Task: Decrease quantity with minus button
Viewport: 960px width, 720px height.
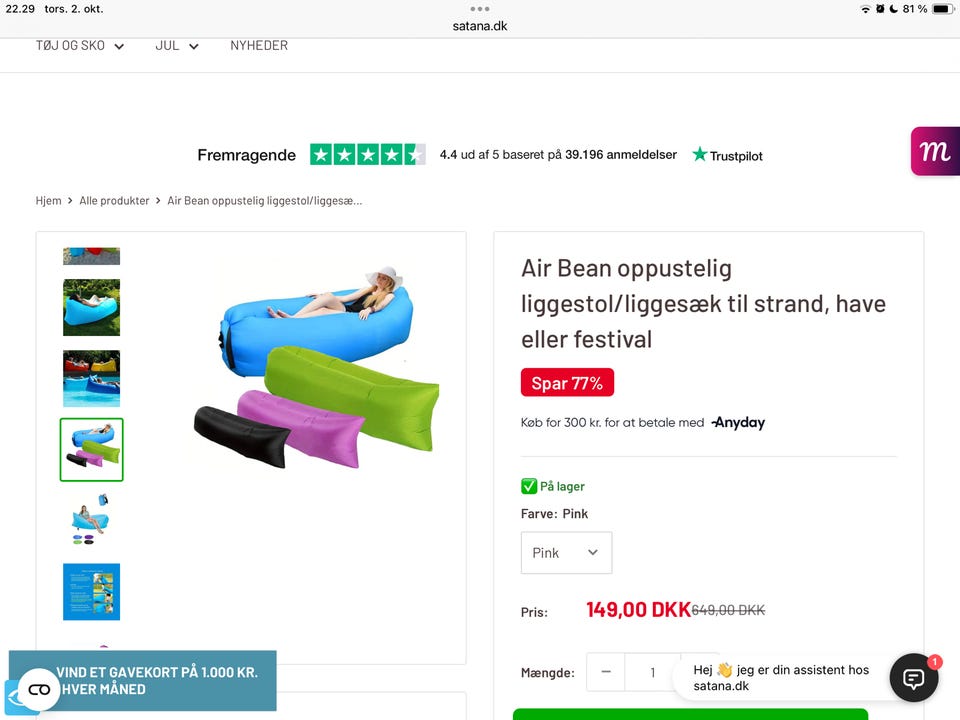Action: 606,672
